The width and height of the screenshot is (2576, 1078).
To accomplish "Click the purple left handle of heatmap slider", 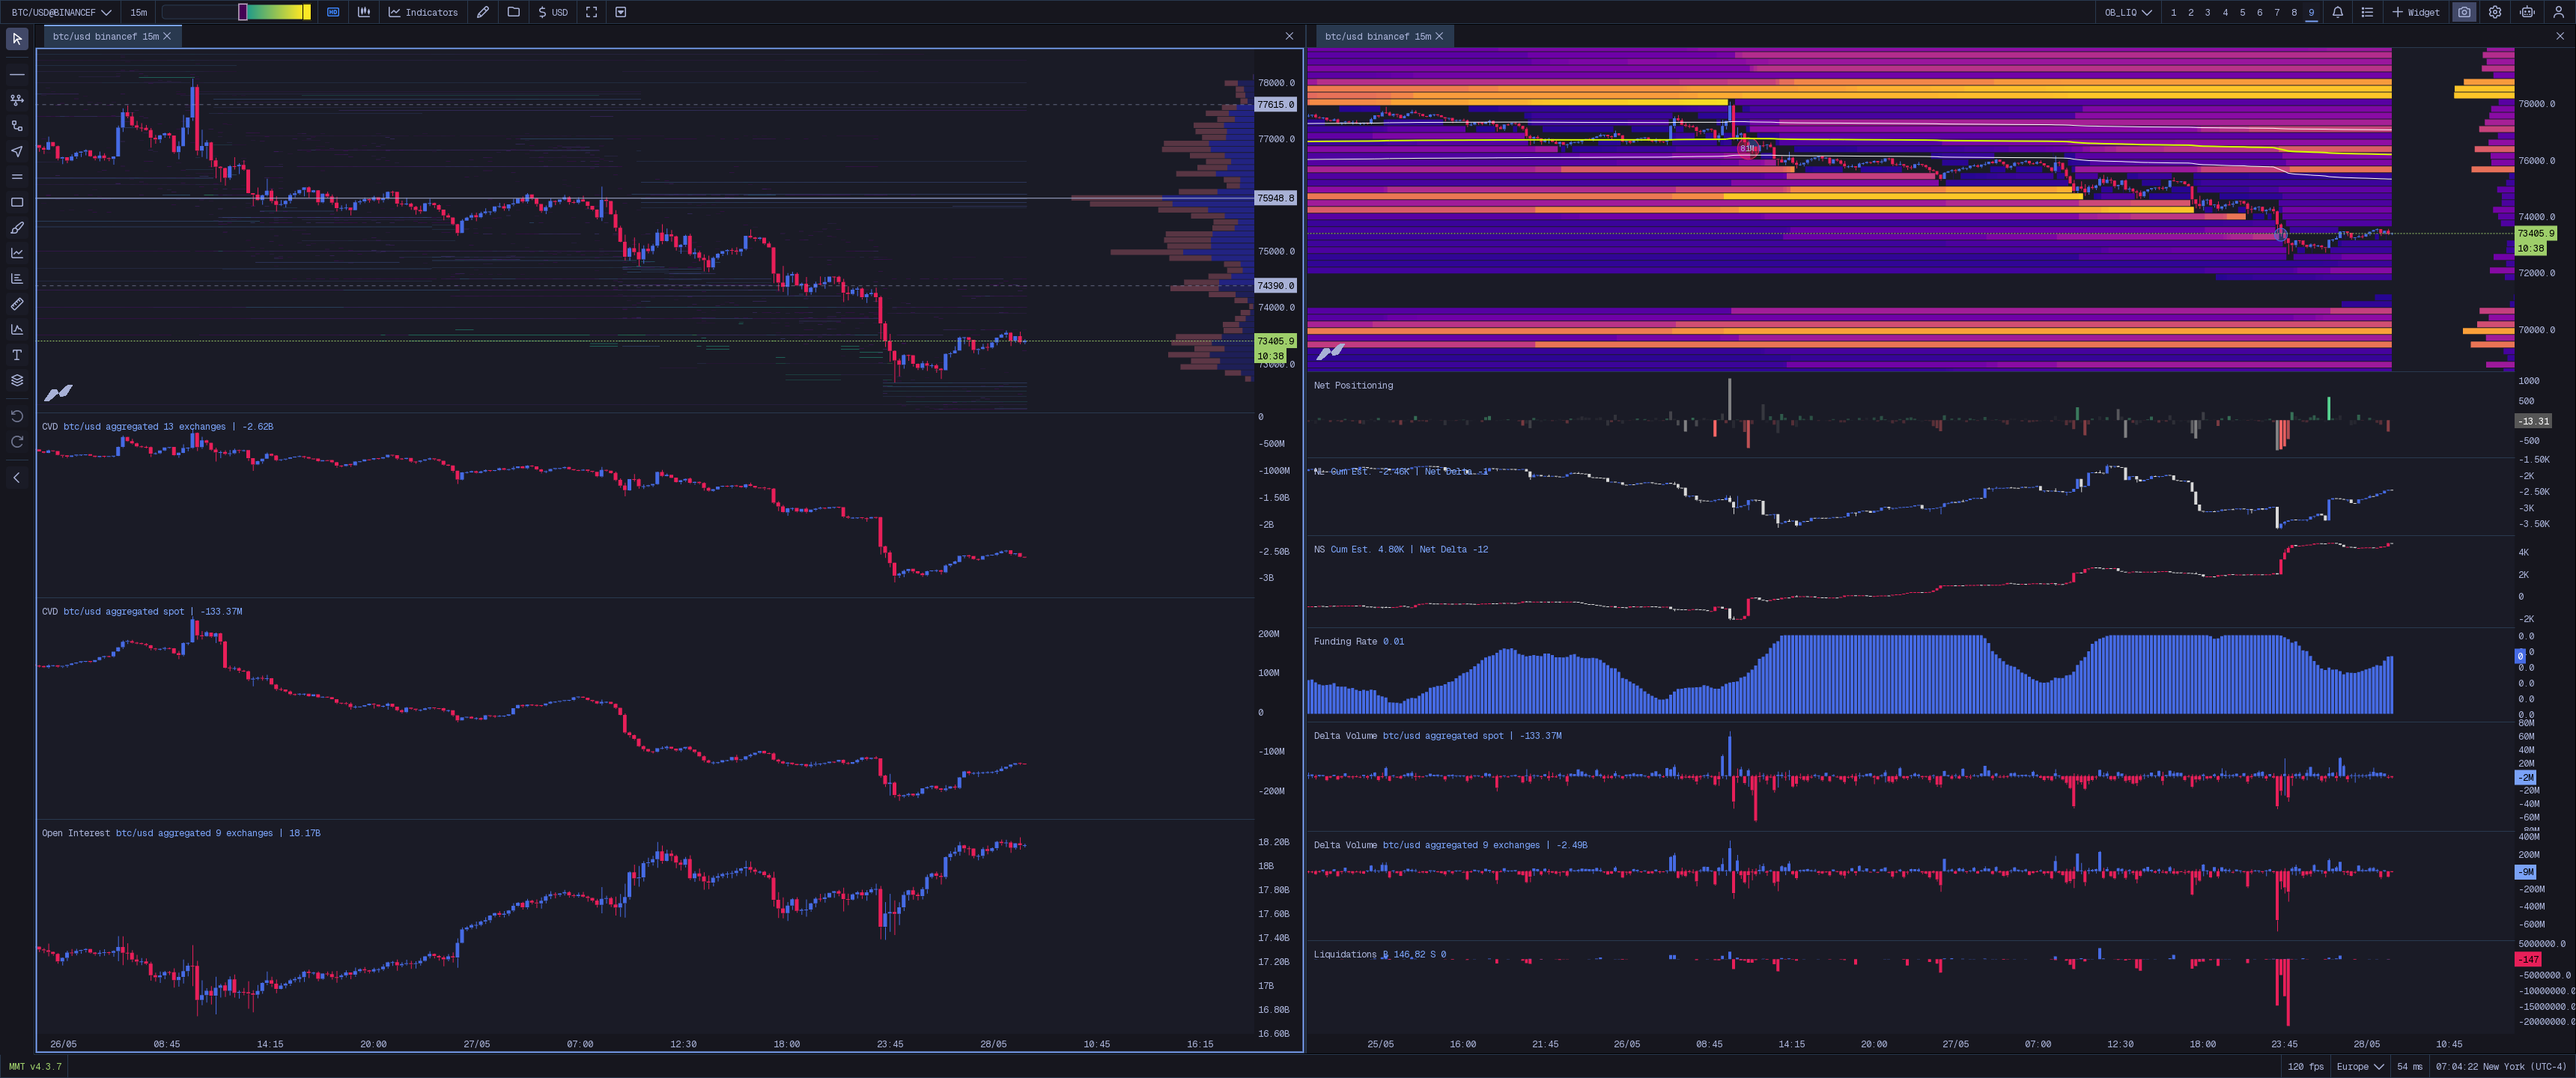I will pos(242,12).
